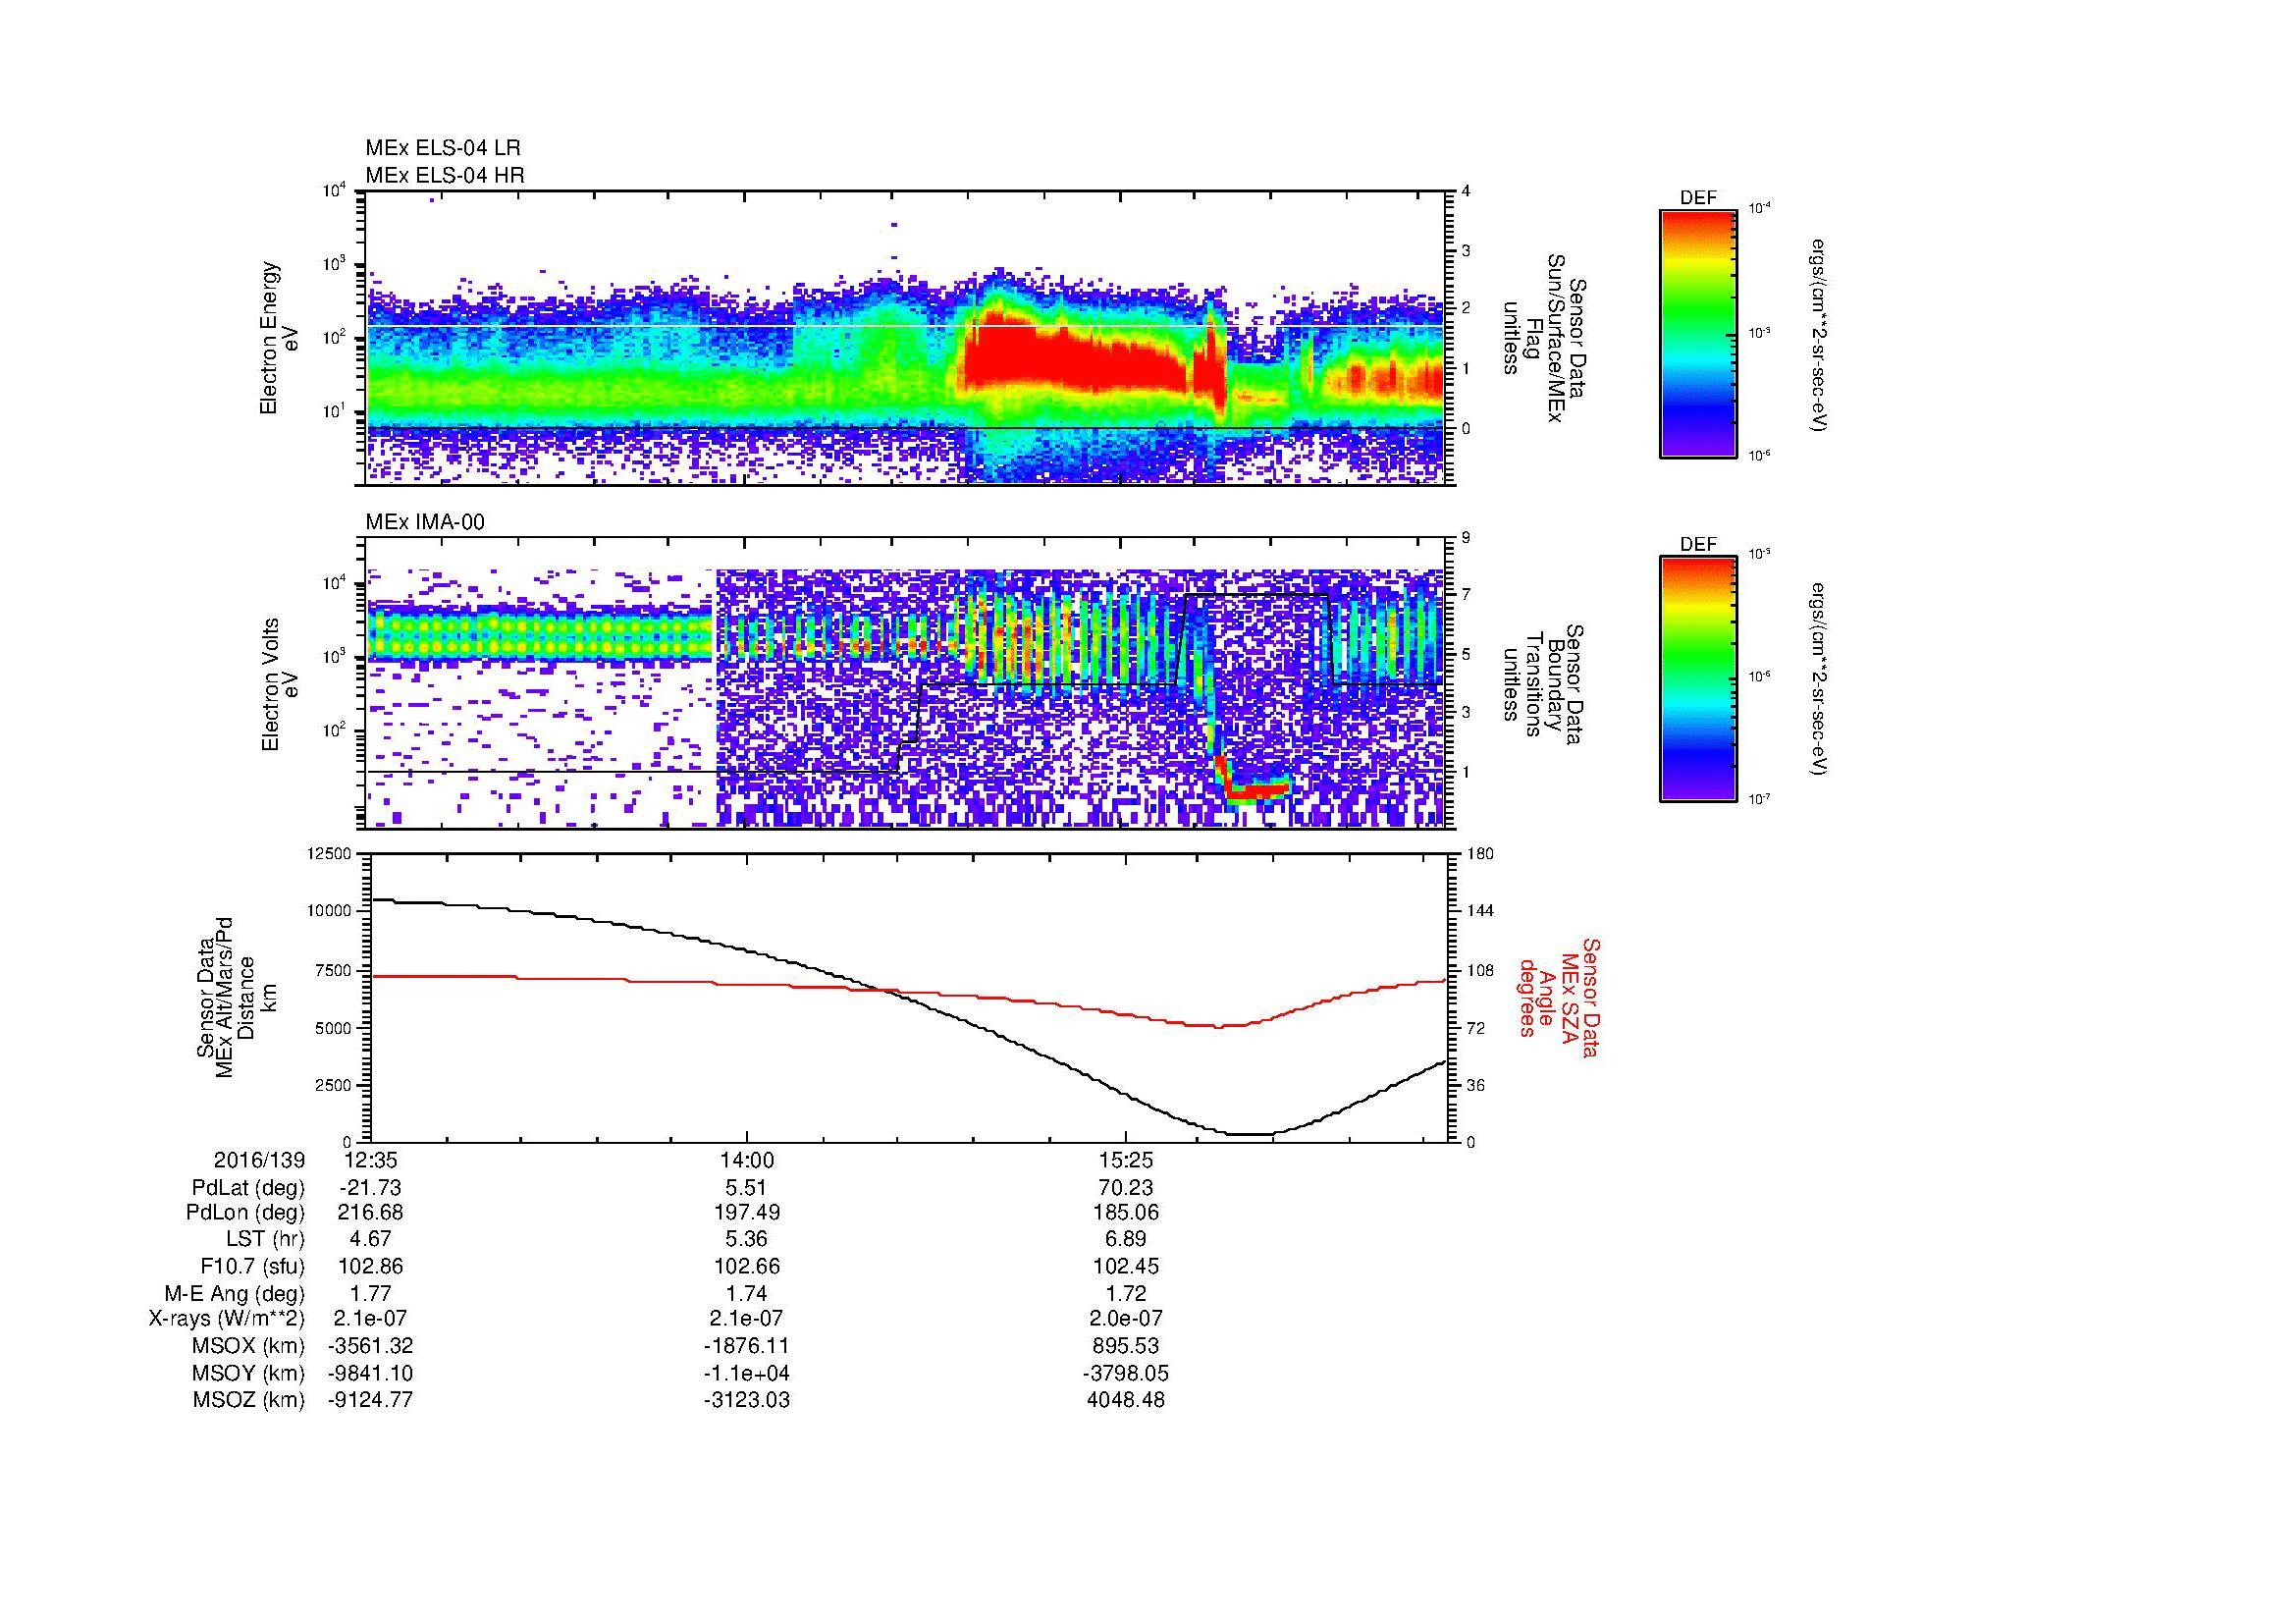Click the 'F10.7 (sfu)' row label
The width and height of the screenshot is (2296, 1623).
252,1266
